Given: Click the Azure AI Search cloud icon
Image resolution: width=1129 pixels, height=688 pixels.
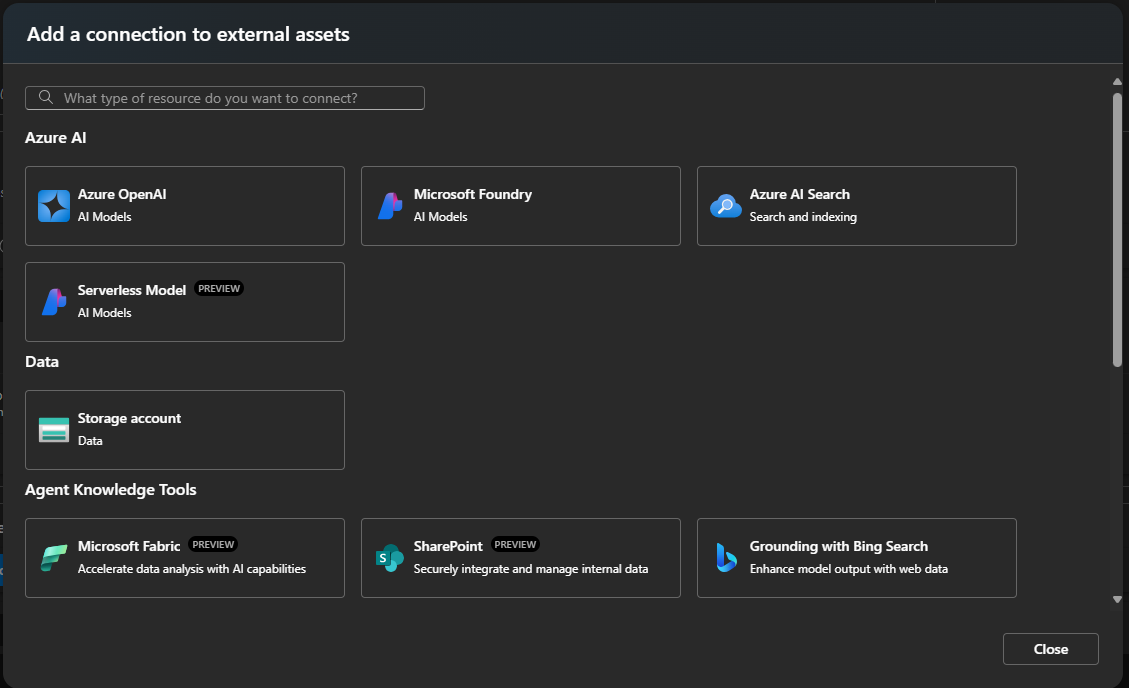Looking at the screenshot, I should [725, 206].
